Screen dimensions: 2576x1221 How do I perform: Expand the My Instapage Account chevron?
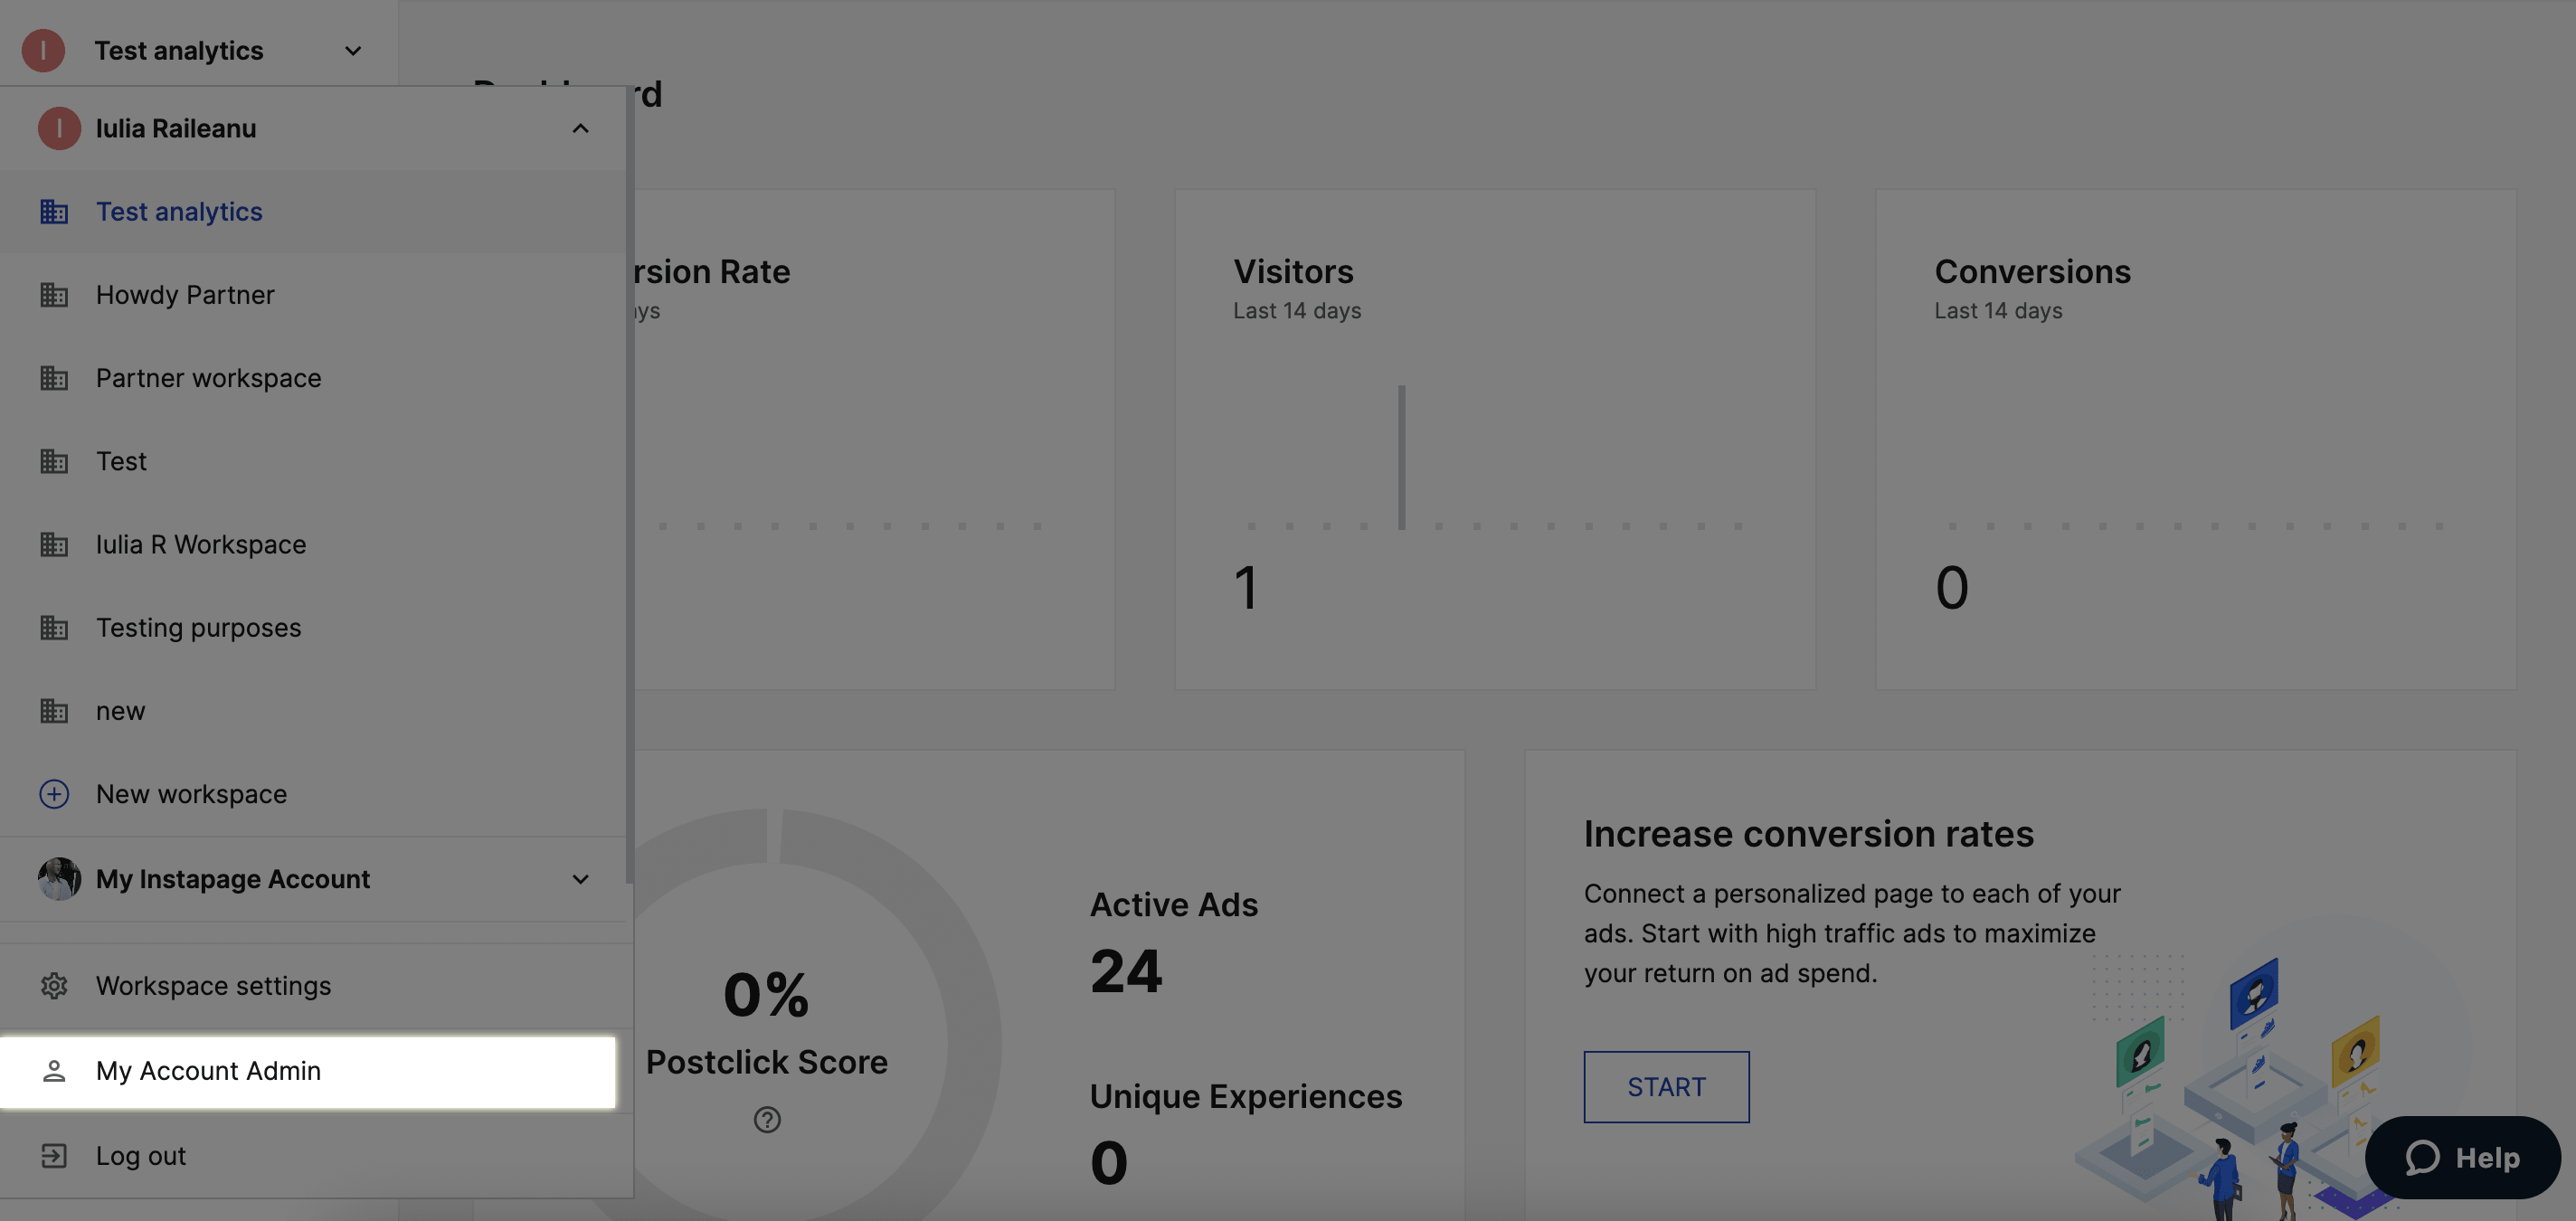(x=580, y=878)
